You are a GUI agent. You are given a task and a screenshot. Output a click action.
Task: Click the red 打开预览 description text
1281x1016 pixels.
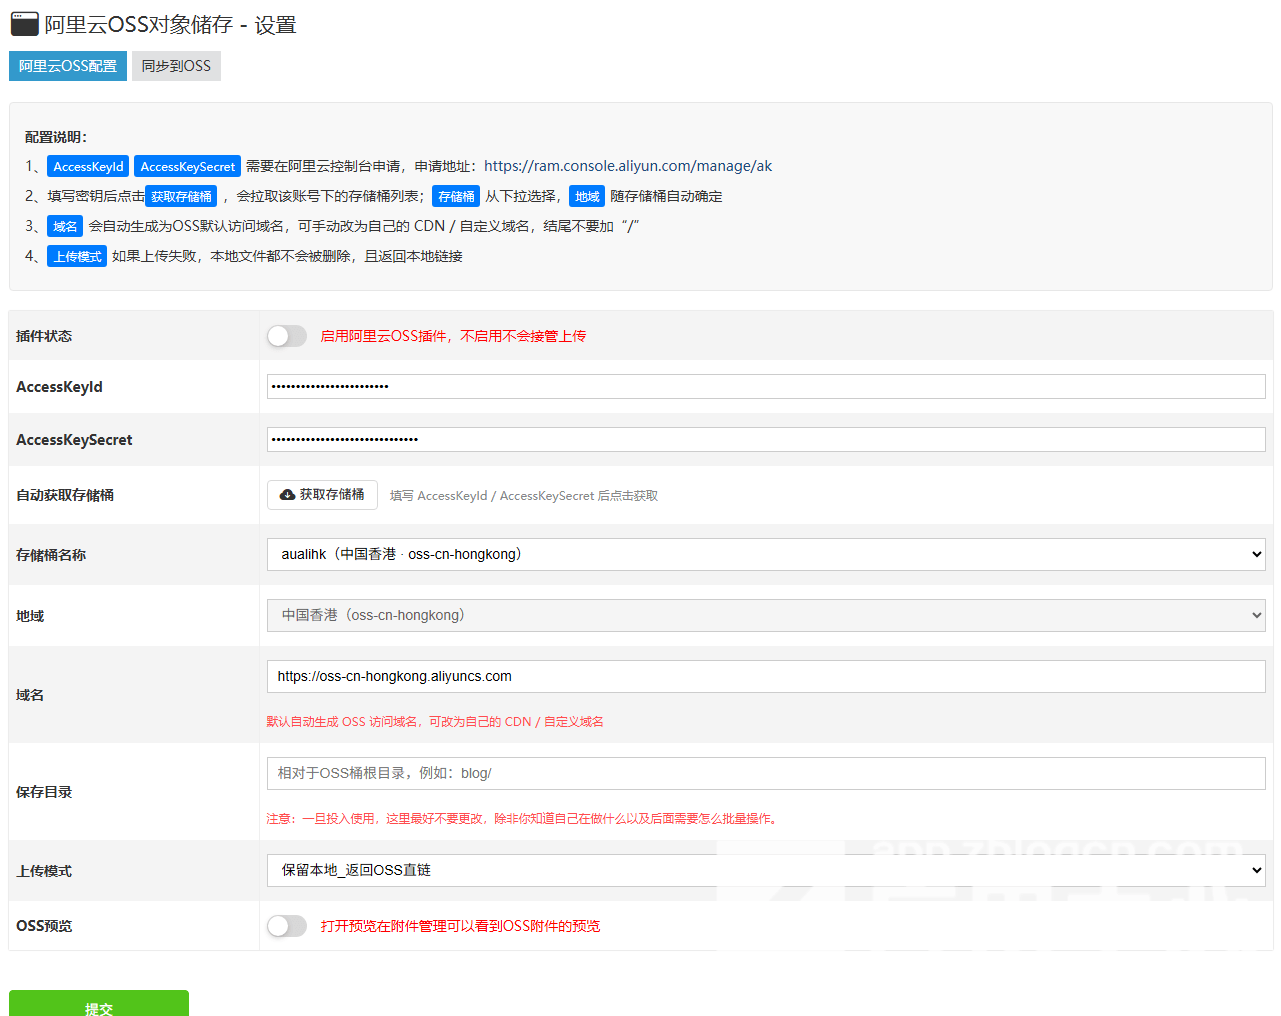[x=460, y=926]
